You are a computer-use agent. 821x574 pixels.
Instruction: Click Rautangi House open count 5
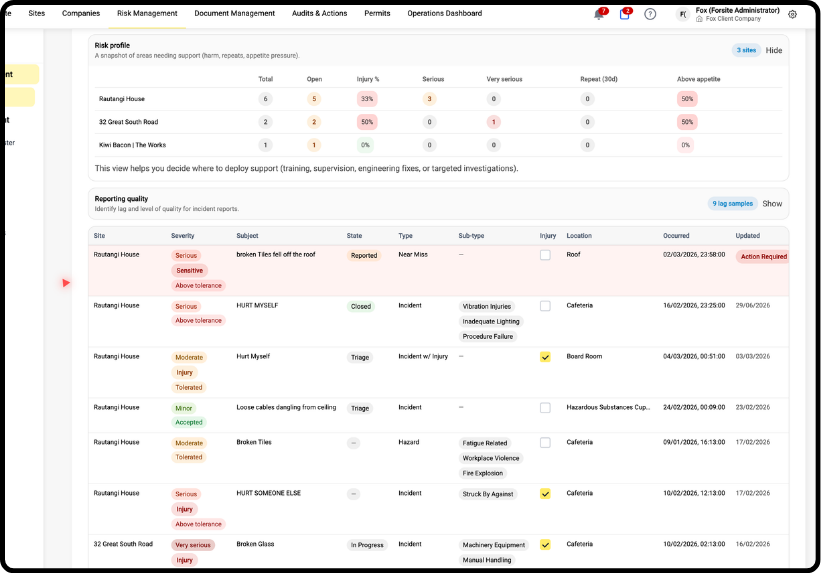pos(314,99)
